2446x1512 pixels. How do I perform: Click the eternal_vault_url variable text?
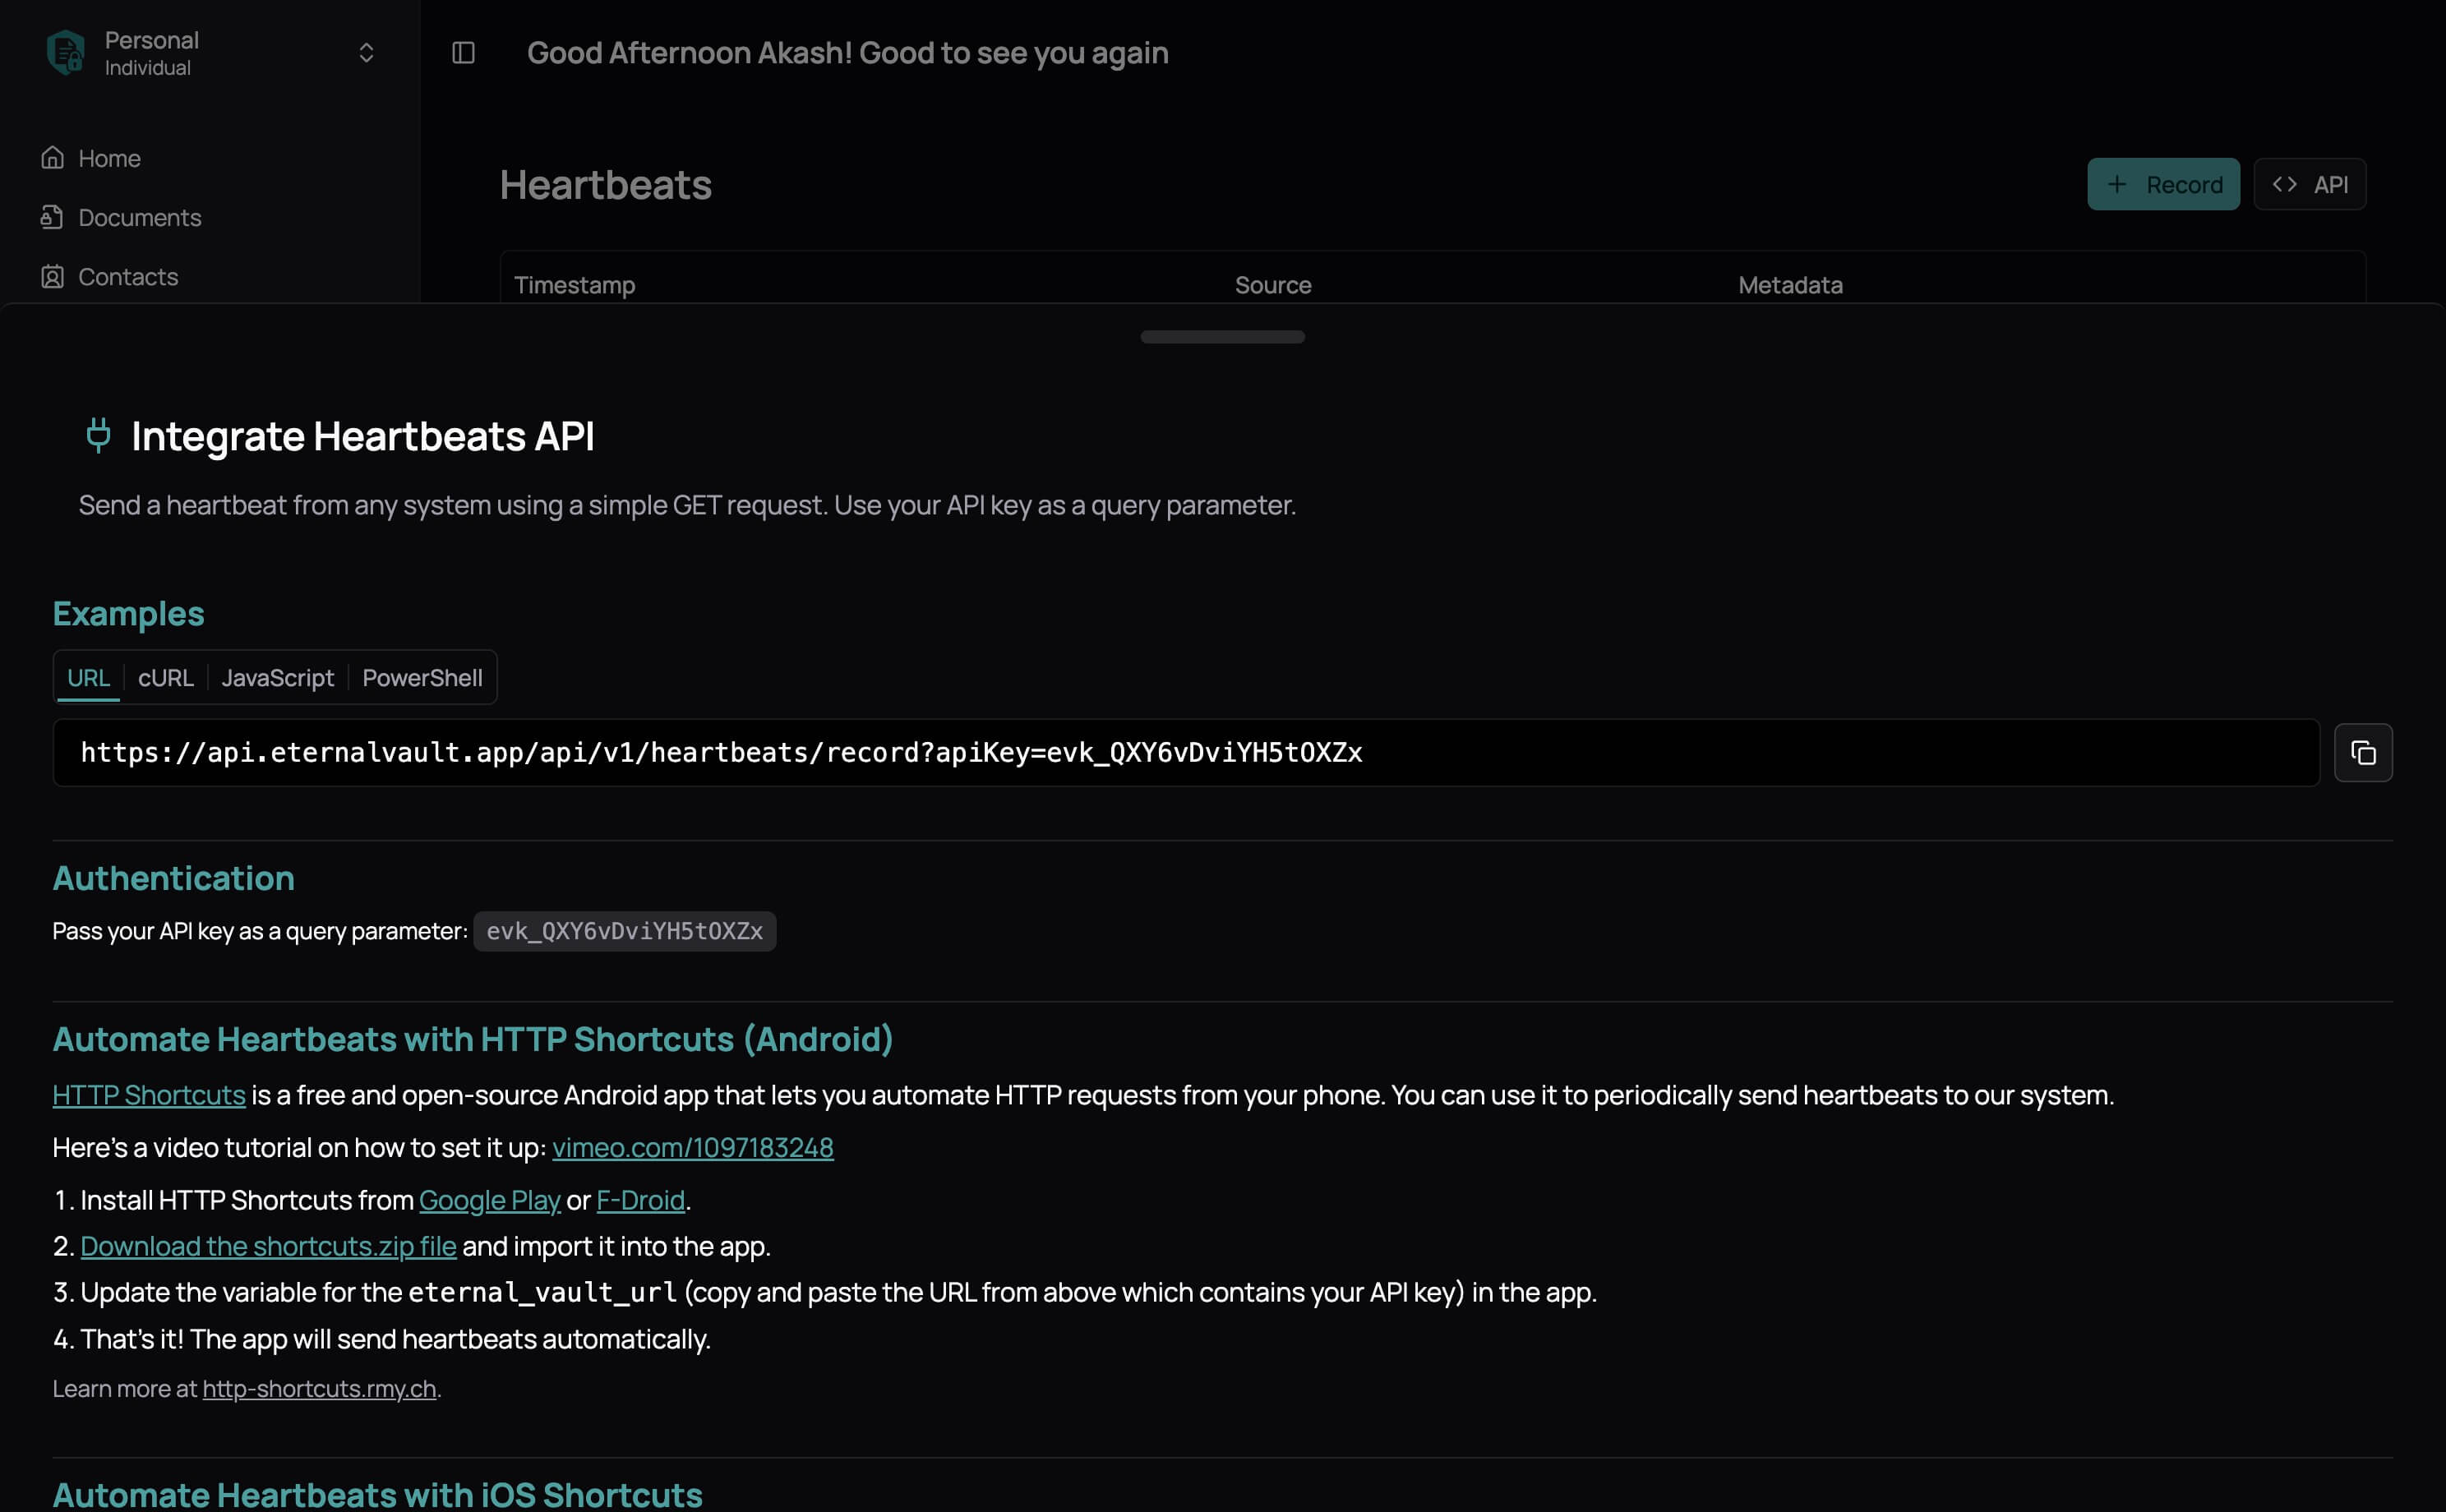click(543, 1292)
